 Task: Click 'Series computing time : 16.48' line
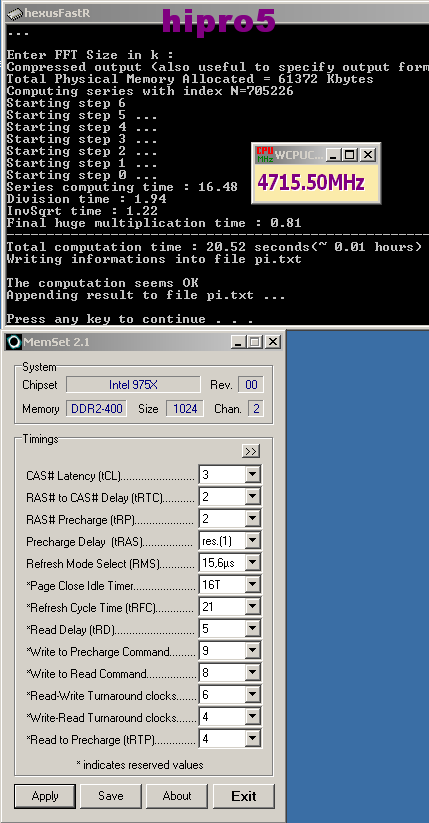point(122,187)
